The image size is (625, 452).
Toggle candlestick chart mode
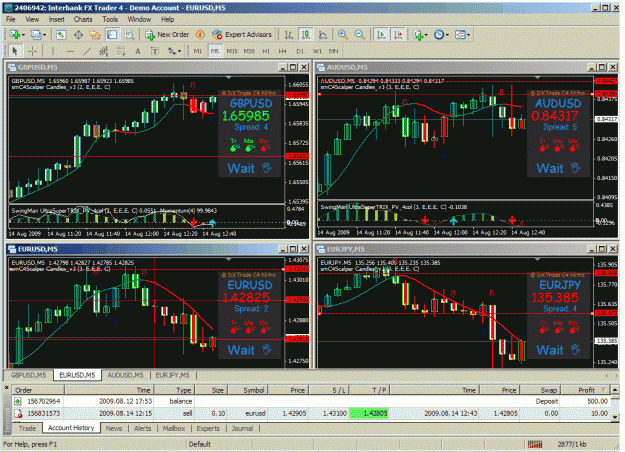(x=306, y=35)
